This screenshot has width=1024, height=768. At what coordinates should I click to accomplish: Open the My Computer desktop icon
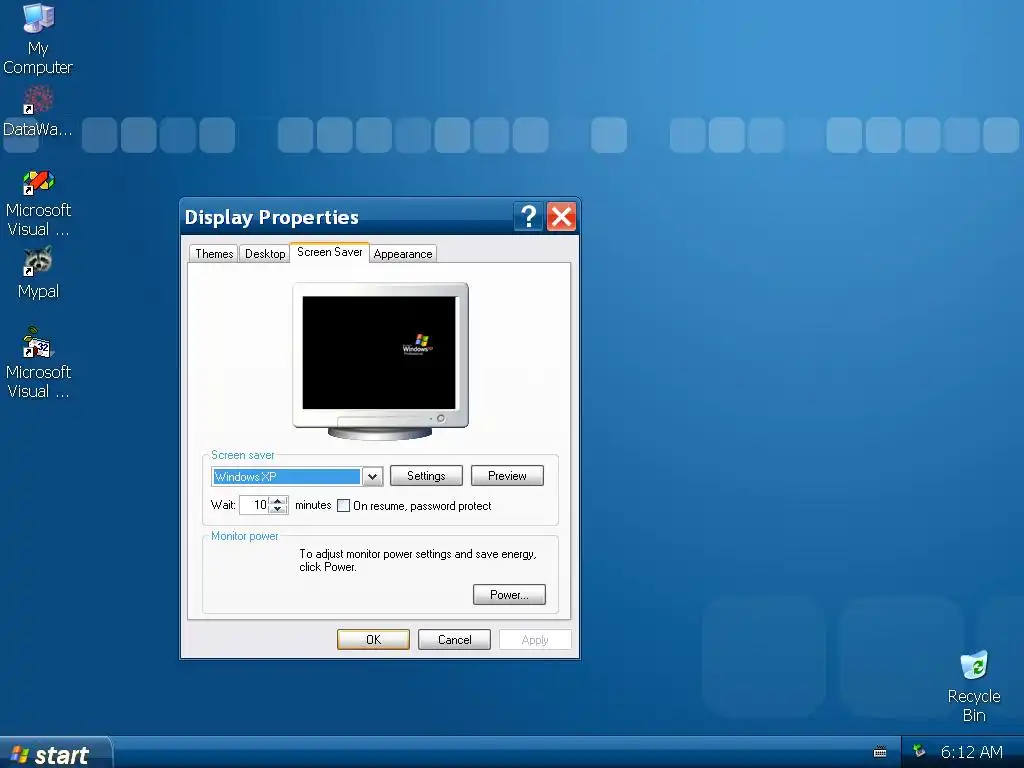[38, 39]
